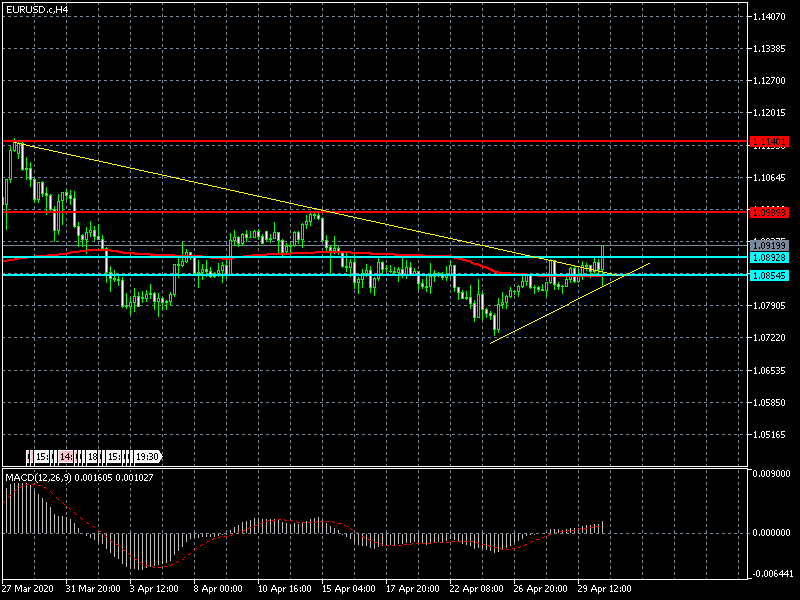
Task: Select the 19:30 news event marker
Action: (x=147, y=457)
